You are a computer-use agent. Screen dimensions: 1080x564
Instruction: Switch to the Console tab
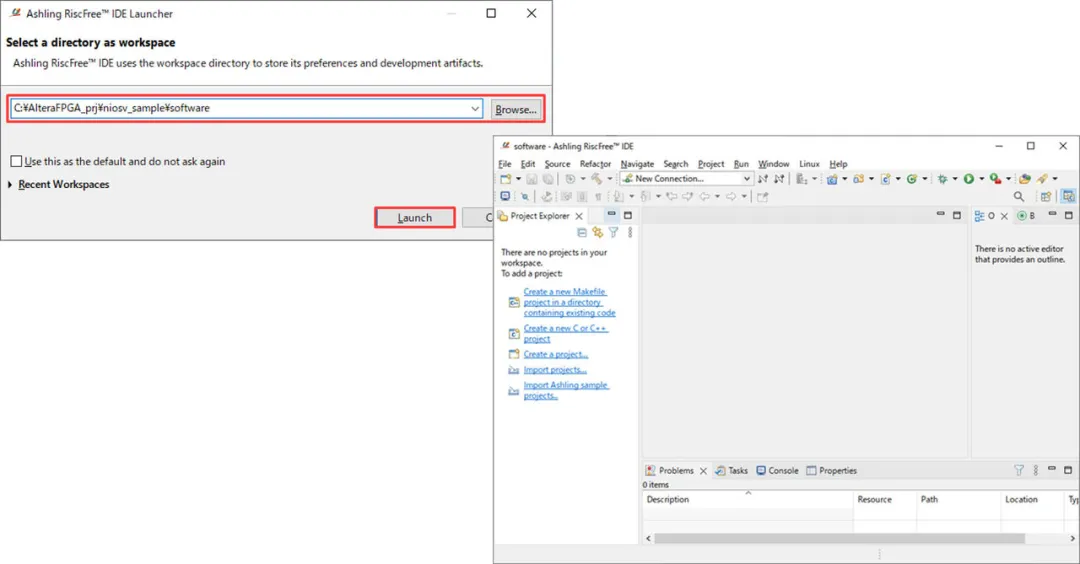(x=777, y=471)
